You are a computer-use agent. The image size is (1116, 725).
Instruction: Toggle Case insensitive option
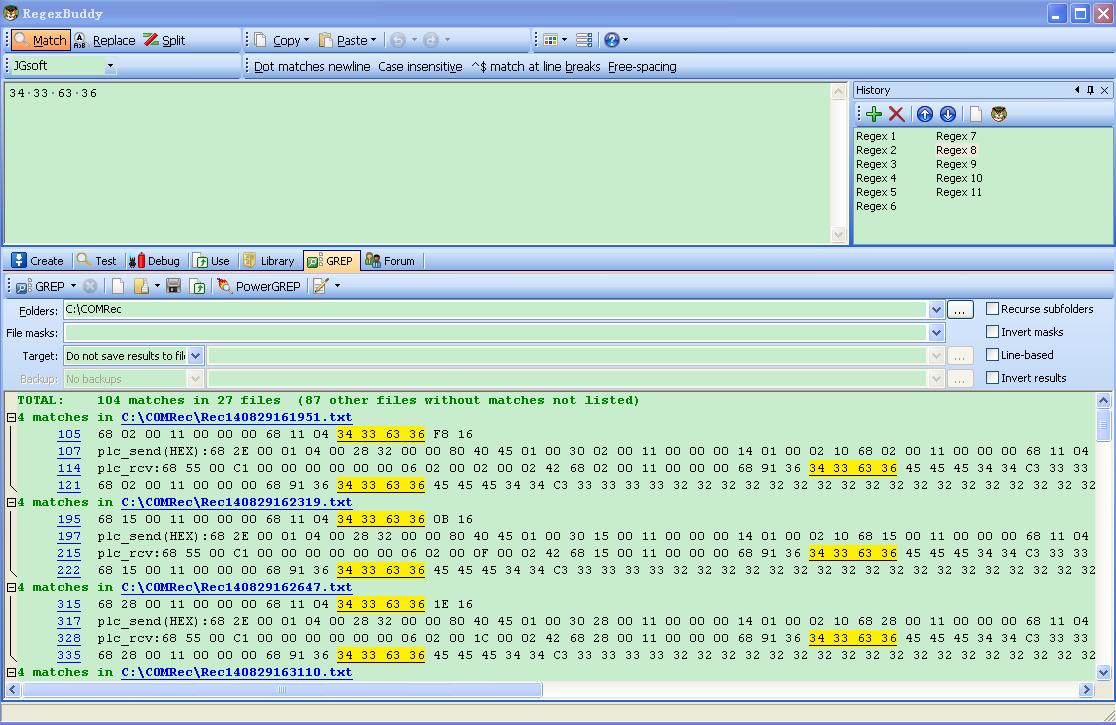420,66
